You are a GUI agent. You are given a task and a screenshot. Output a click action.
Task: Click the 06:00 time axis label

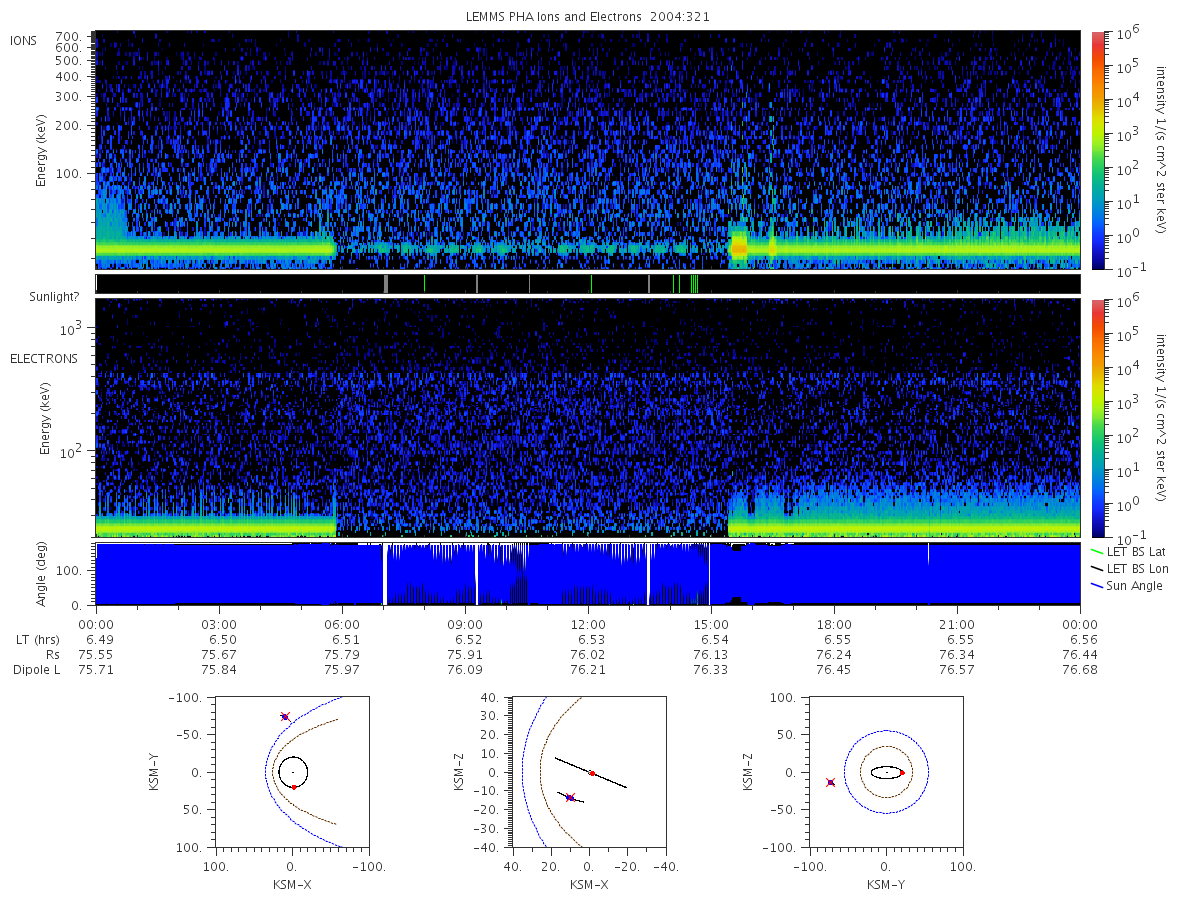(342, 625)
